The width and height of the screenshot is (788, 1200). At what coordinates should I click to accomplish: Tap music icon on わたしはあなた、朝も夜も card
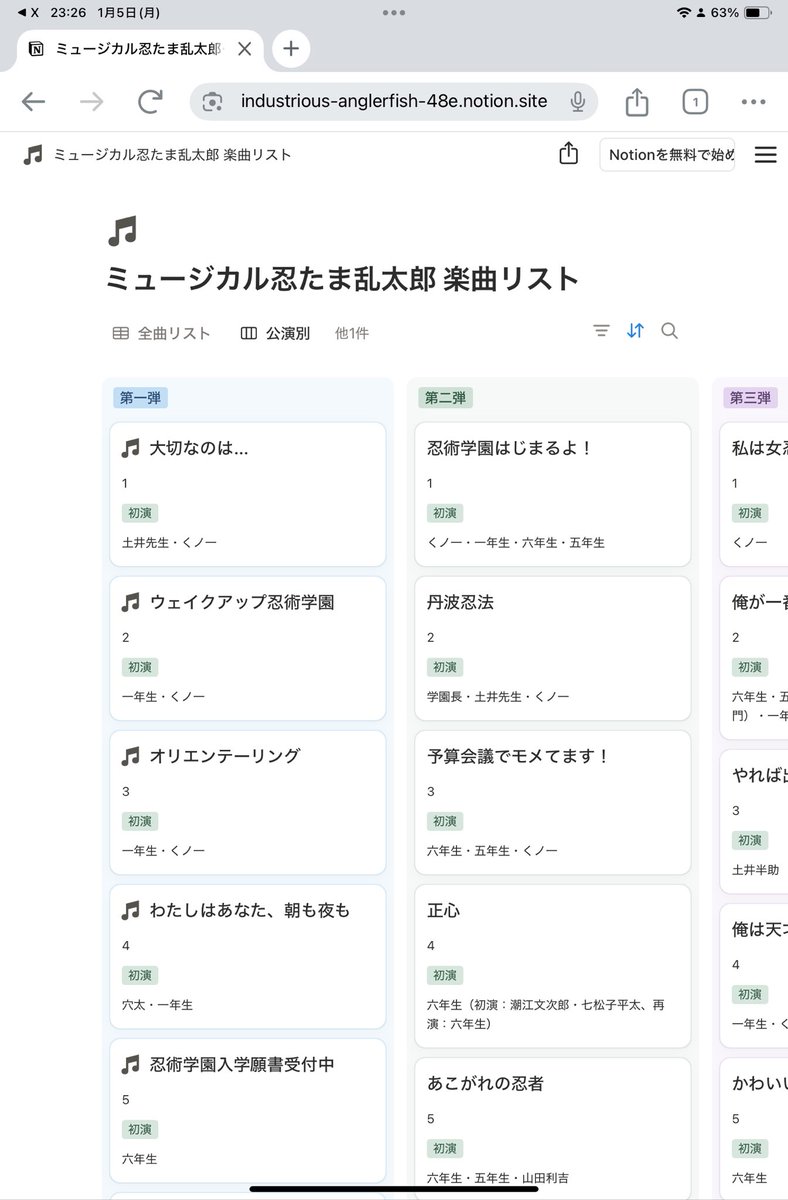(131, 911)
